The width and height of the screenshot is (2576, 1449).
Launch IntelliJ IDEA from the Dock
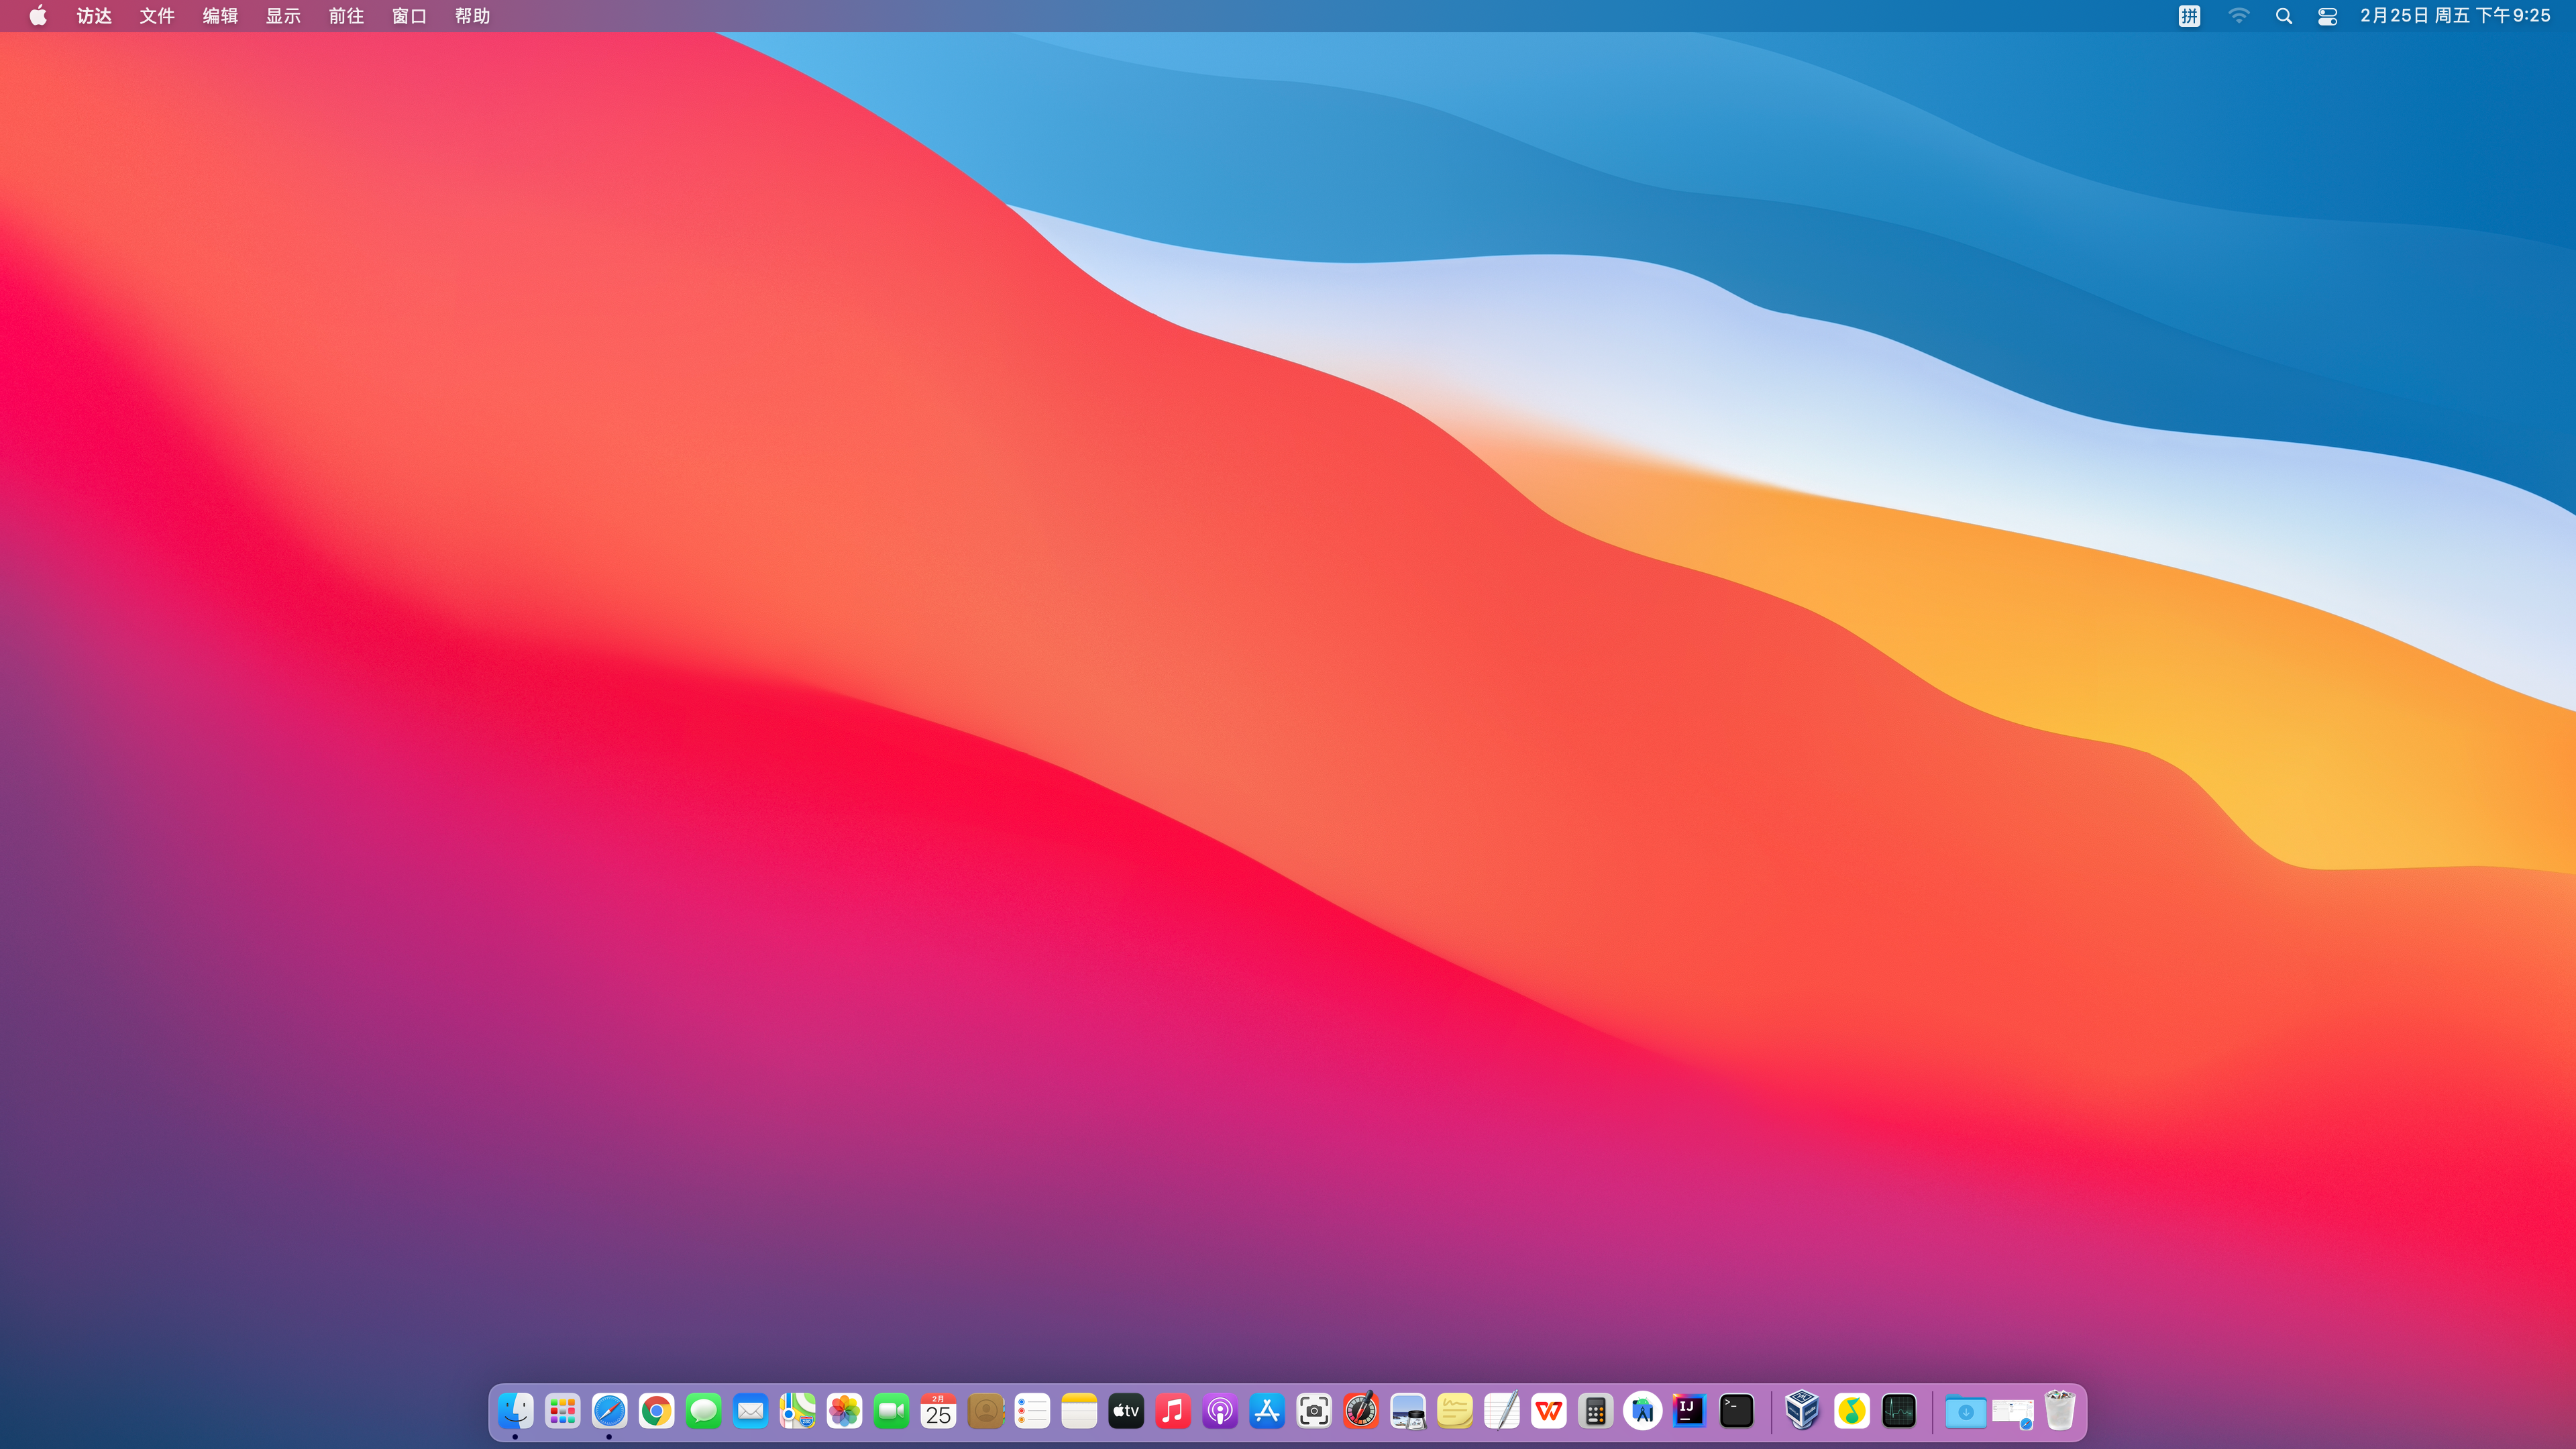click(1689, 1411)
